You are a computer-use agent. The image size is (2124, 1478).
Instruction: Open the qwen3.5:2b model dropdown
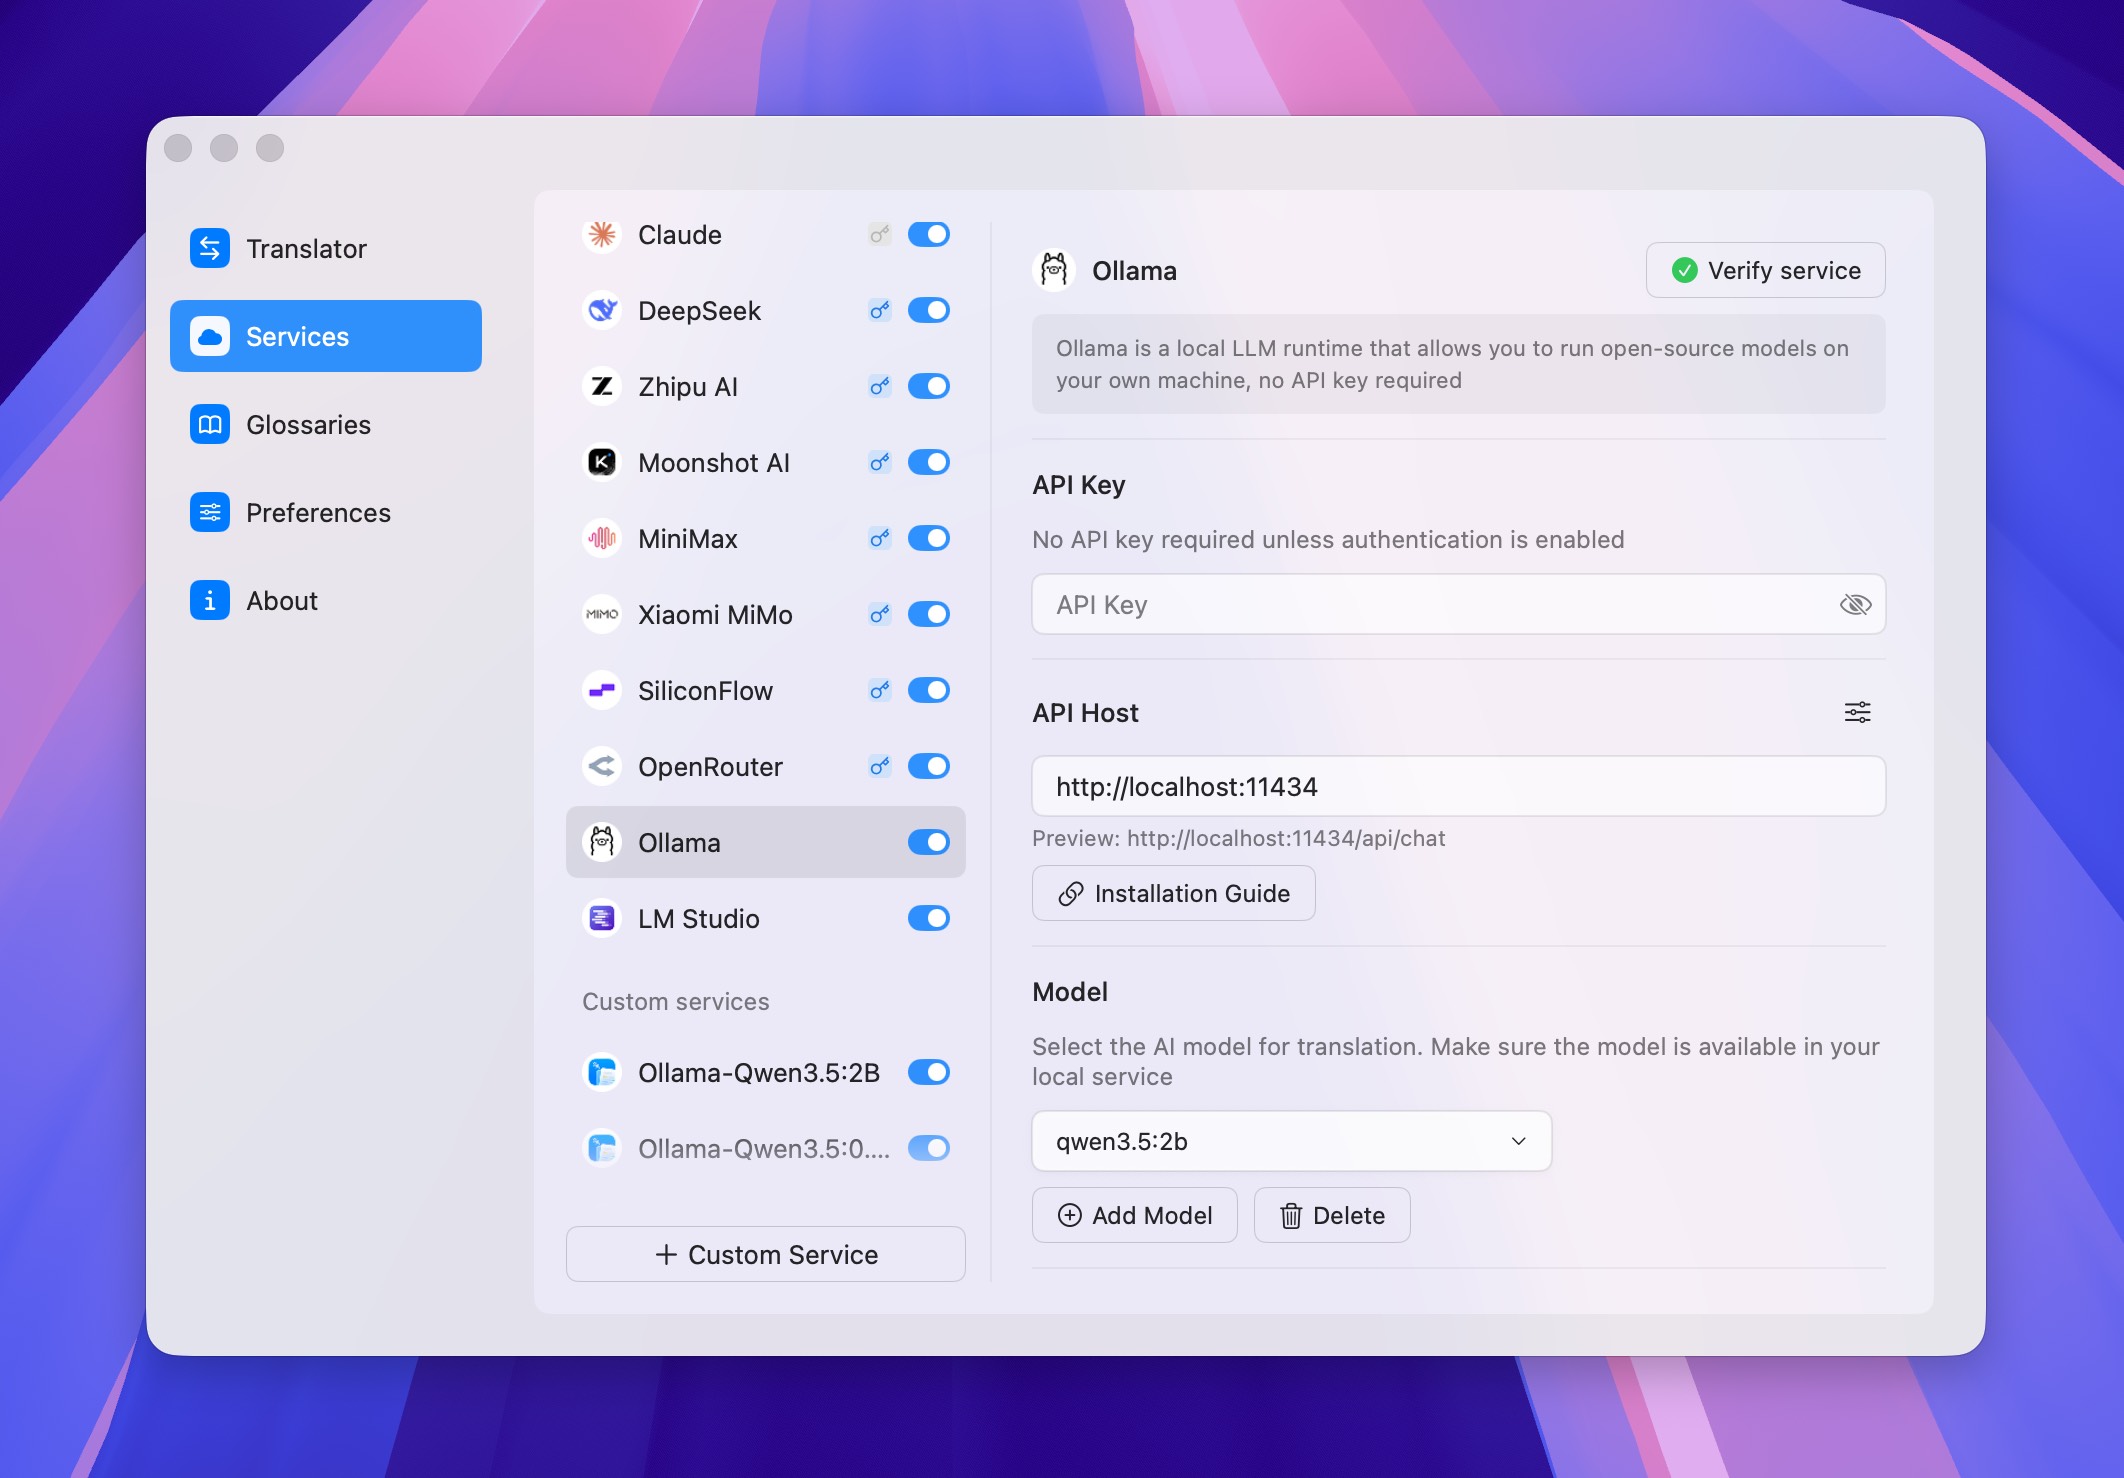pos(1291,1141)
